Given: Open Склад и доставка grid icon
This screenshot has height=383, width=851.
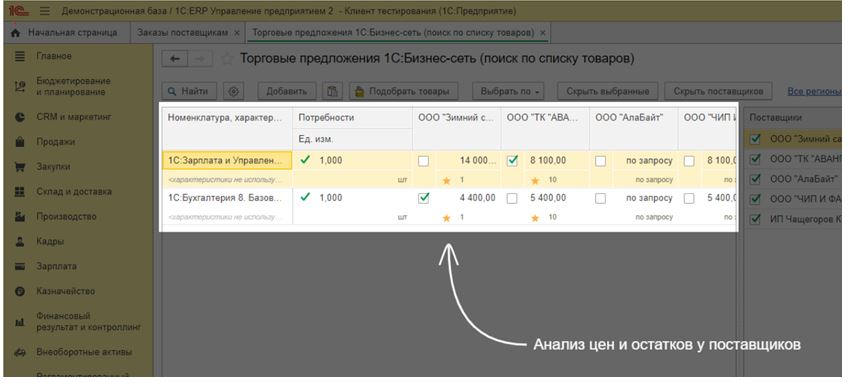Looking at the screenshot, I should pos(20,192).
